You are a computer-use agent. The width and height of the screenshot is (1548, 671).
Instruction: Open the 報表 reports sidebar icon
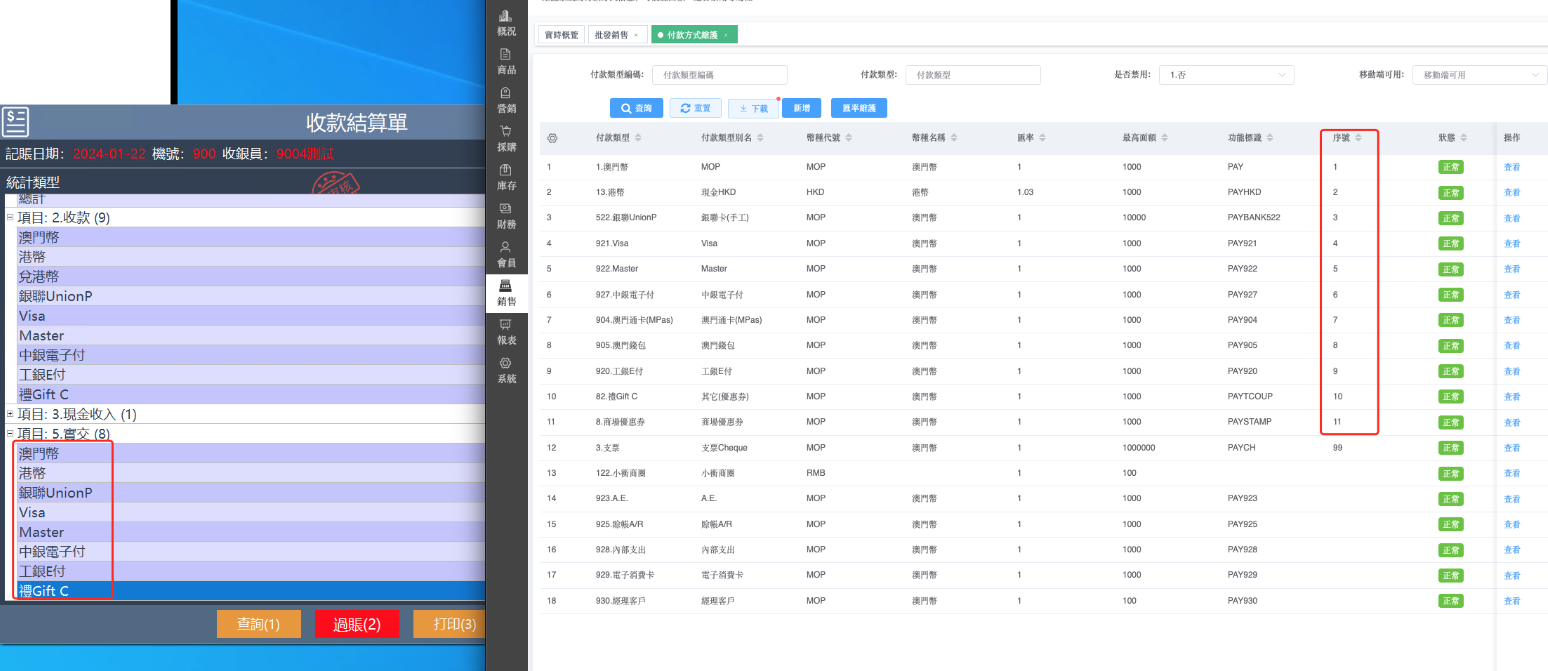506,330
